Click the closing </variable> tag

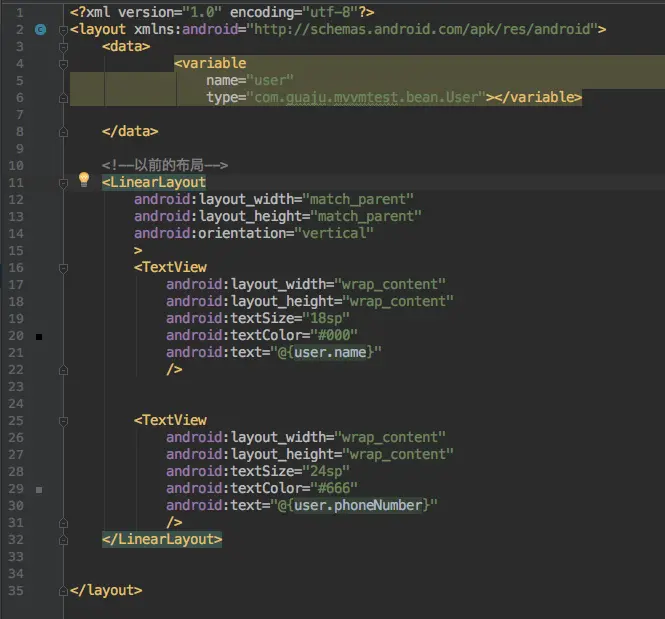(x=538, y=98)
